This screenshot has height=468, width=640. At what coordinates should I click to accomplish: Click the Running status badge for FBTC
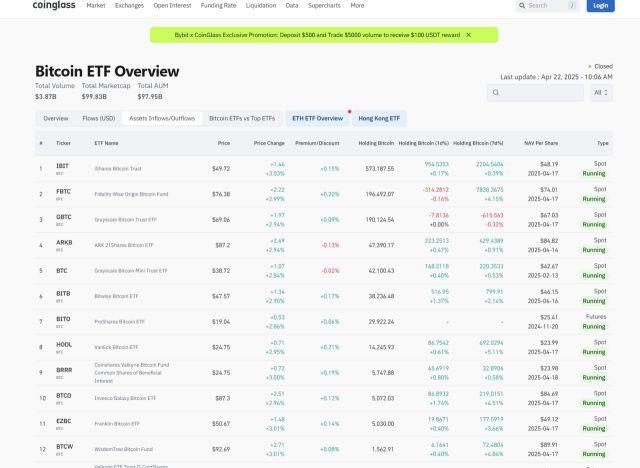[x=594, y=198]
